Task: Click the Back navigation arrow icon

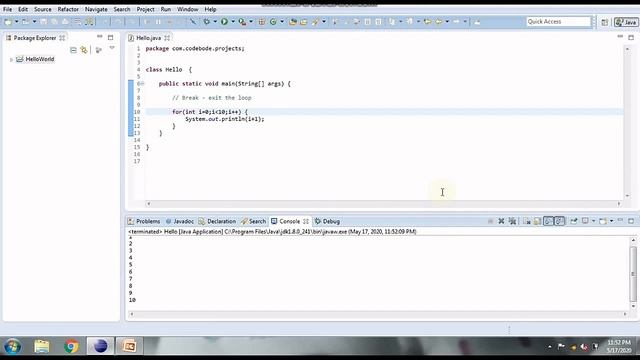Action: pyautogui.click(x=438, y=22)
